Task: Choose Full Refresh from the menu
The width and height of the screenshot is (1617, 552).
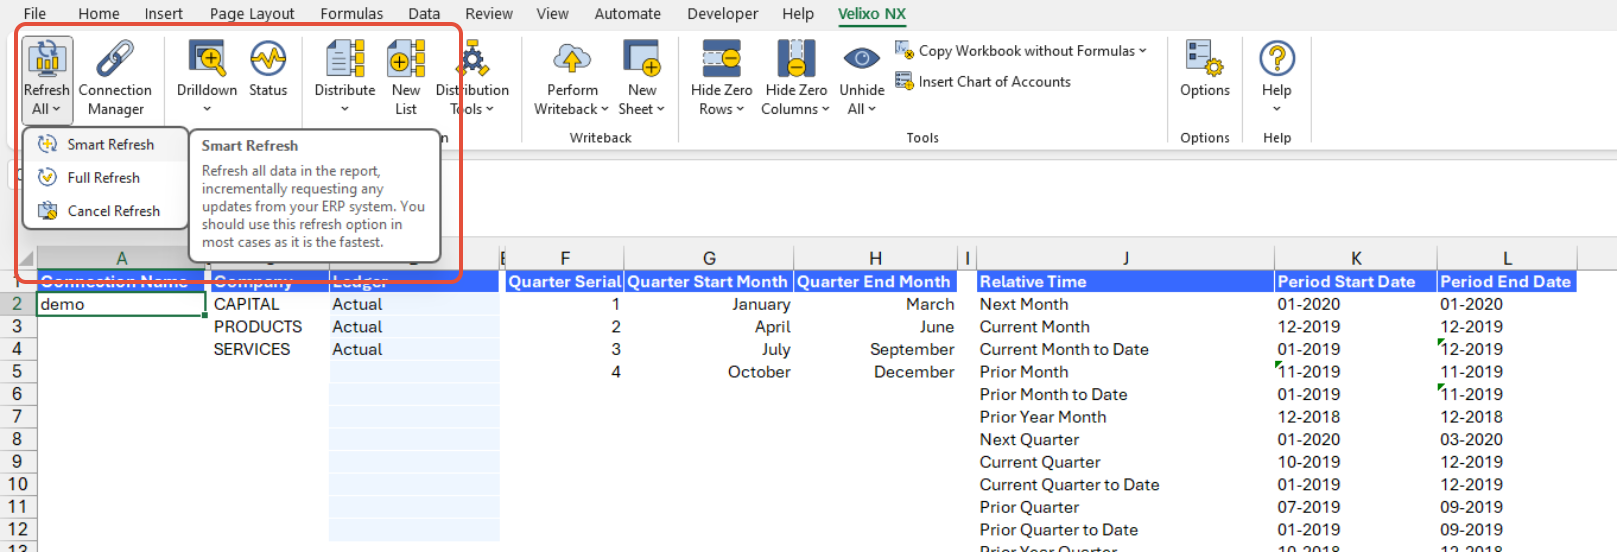Action: pos(105,177)
